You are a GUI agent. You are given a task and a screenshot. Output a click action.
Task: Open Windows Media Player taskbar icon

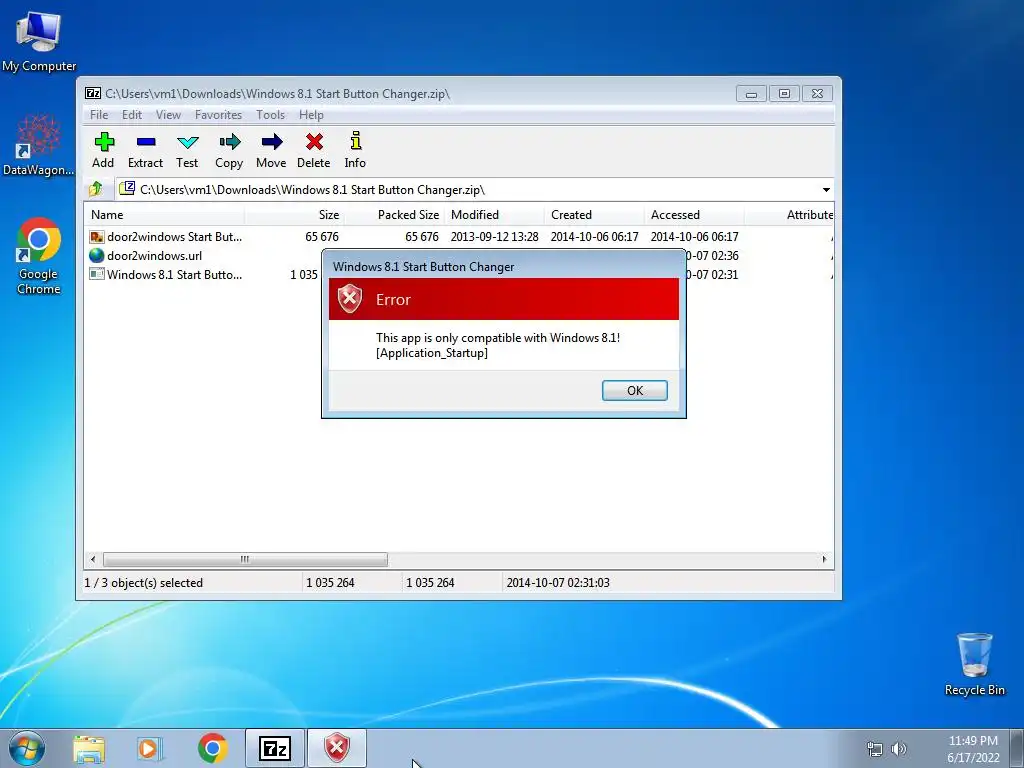tap(150, 748)
